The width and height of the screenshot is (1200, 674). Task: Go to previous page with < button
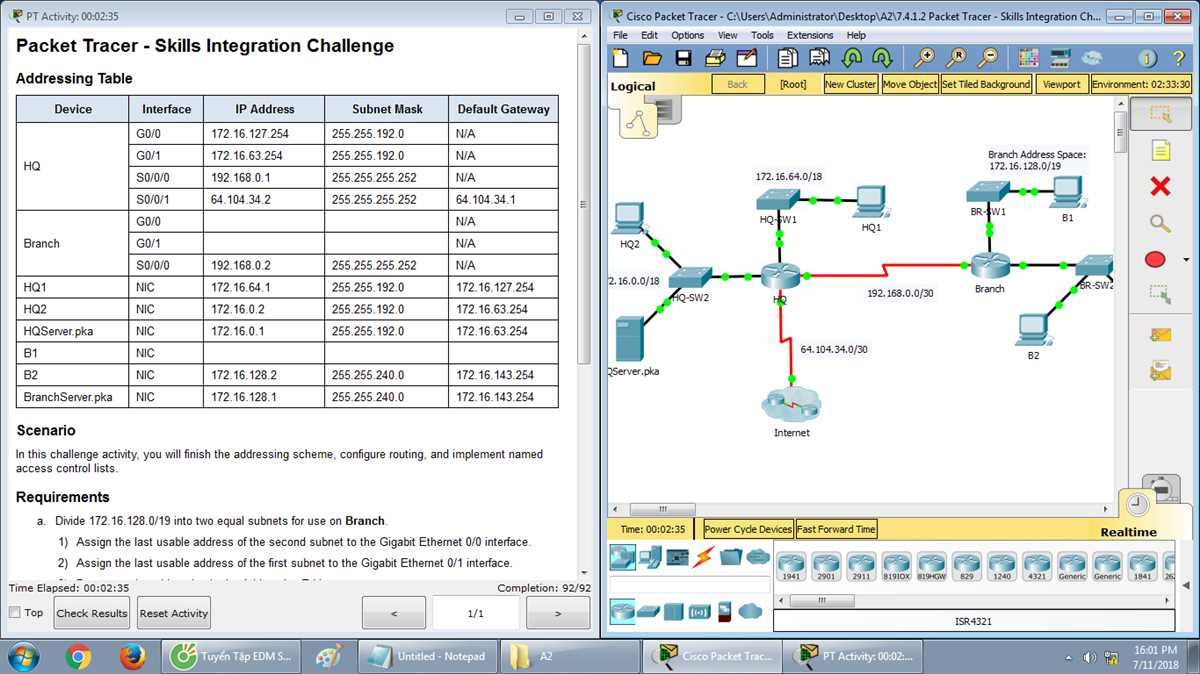[x=394, y=613]
